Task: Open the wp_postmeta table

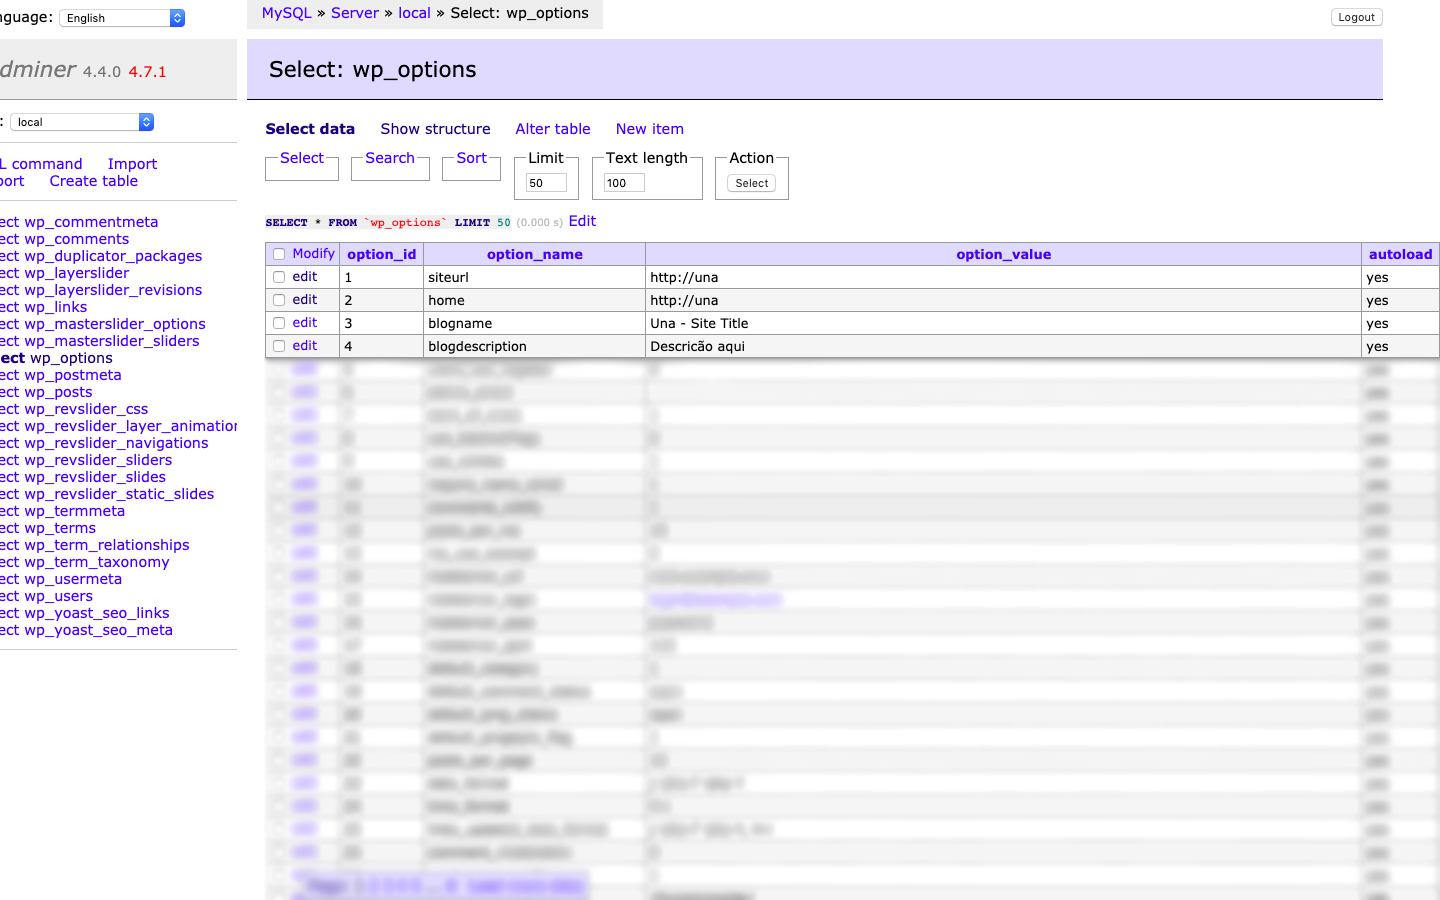Action: (x=73, y=375)
